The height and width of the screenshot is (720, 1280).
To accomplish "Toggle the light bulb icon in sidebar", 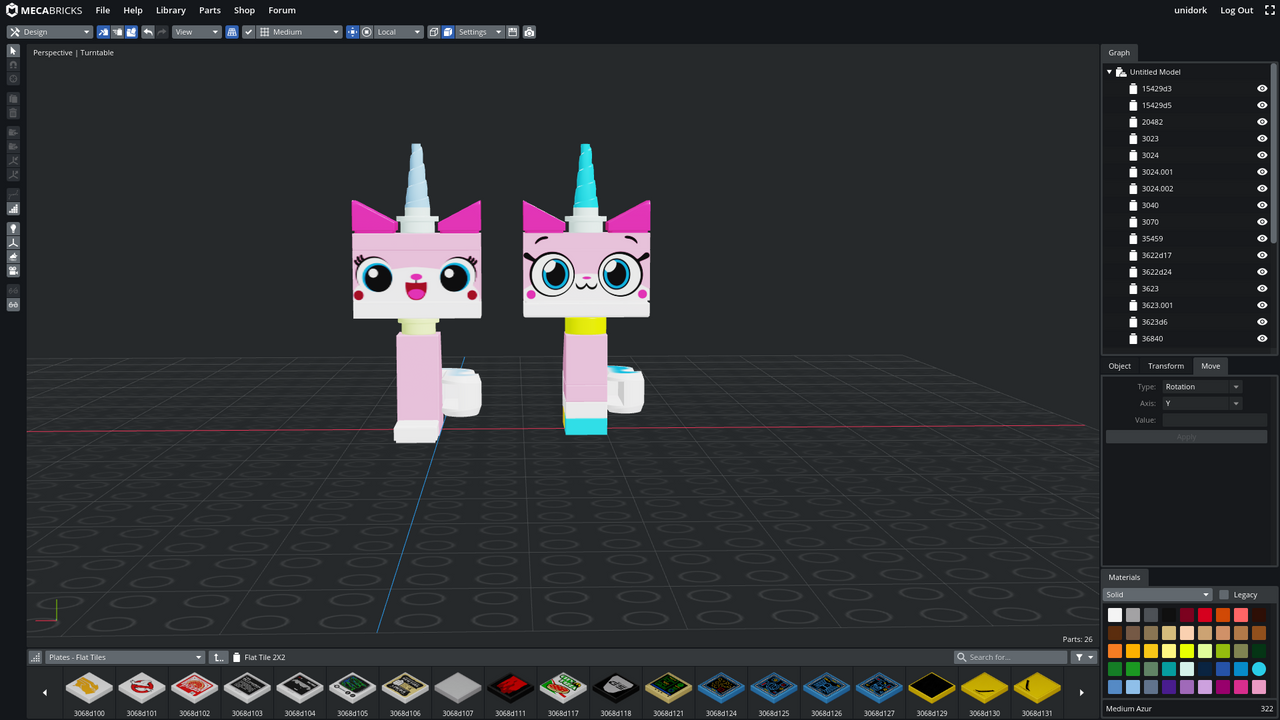I will (13, 229).
